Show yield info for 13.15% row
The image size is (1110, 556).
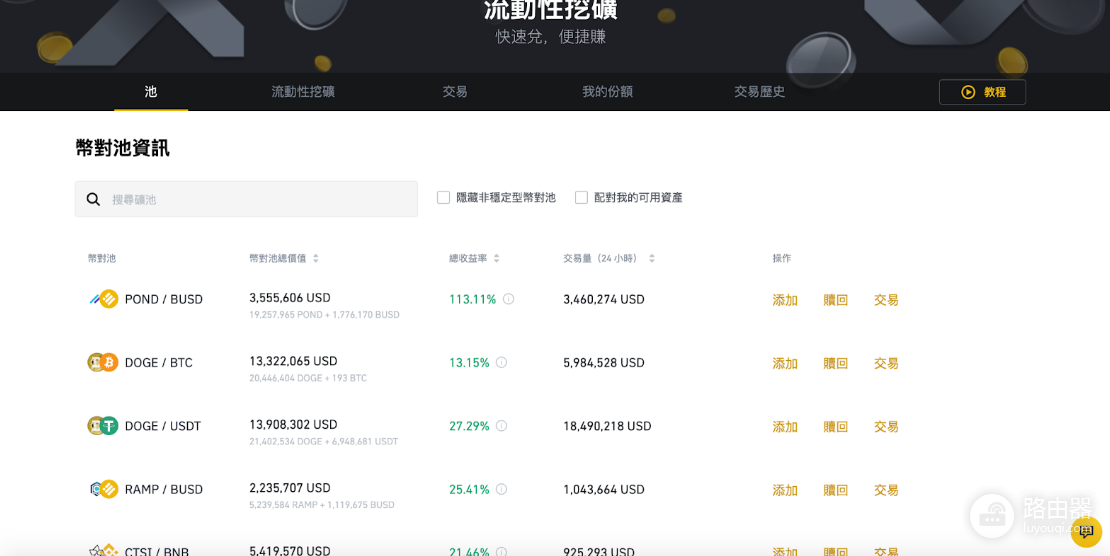coord(501,363)
